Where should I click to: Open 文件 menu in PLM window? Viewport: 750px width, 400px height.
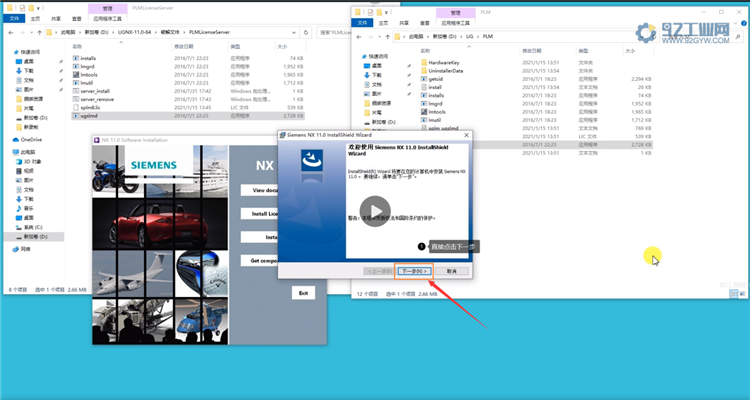362,22
